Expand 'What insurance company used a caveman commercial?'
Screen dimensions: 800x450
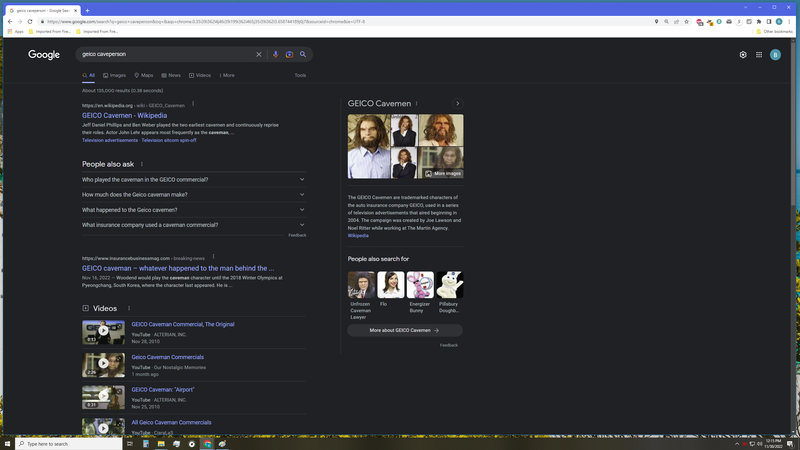pos(193,225)
